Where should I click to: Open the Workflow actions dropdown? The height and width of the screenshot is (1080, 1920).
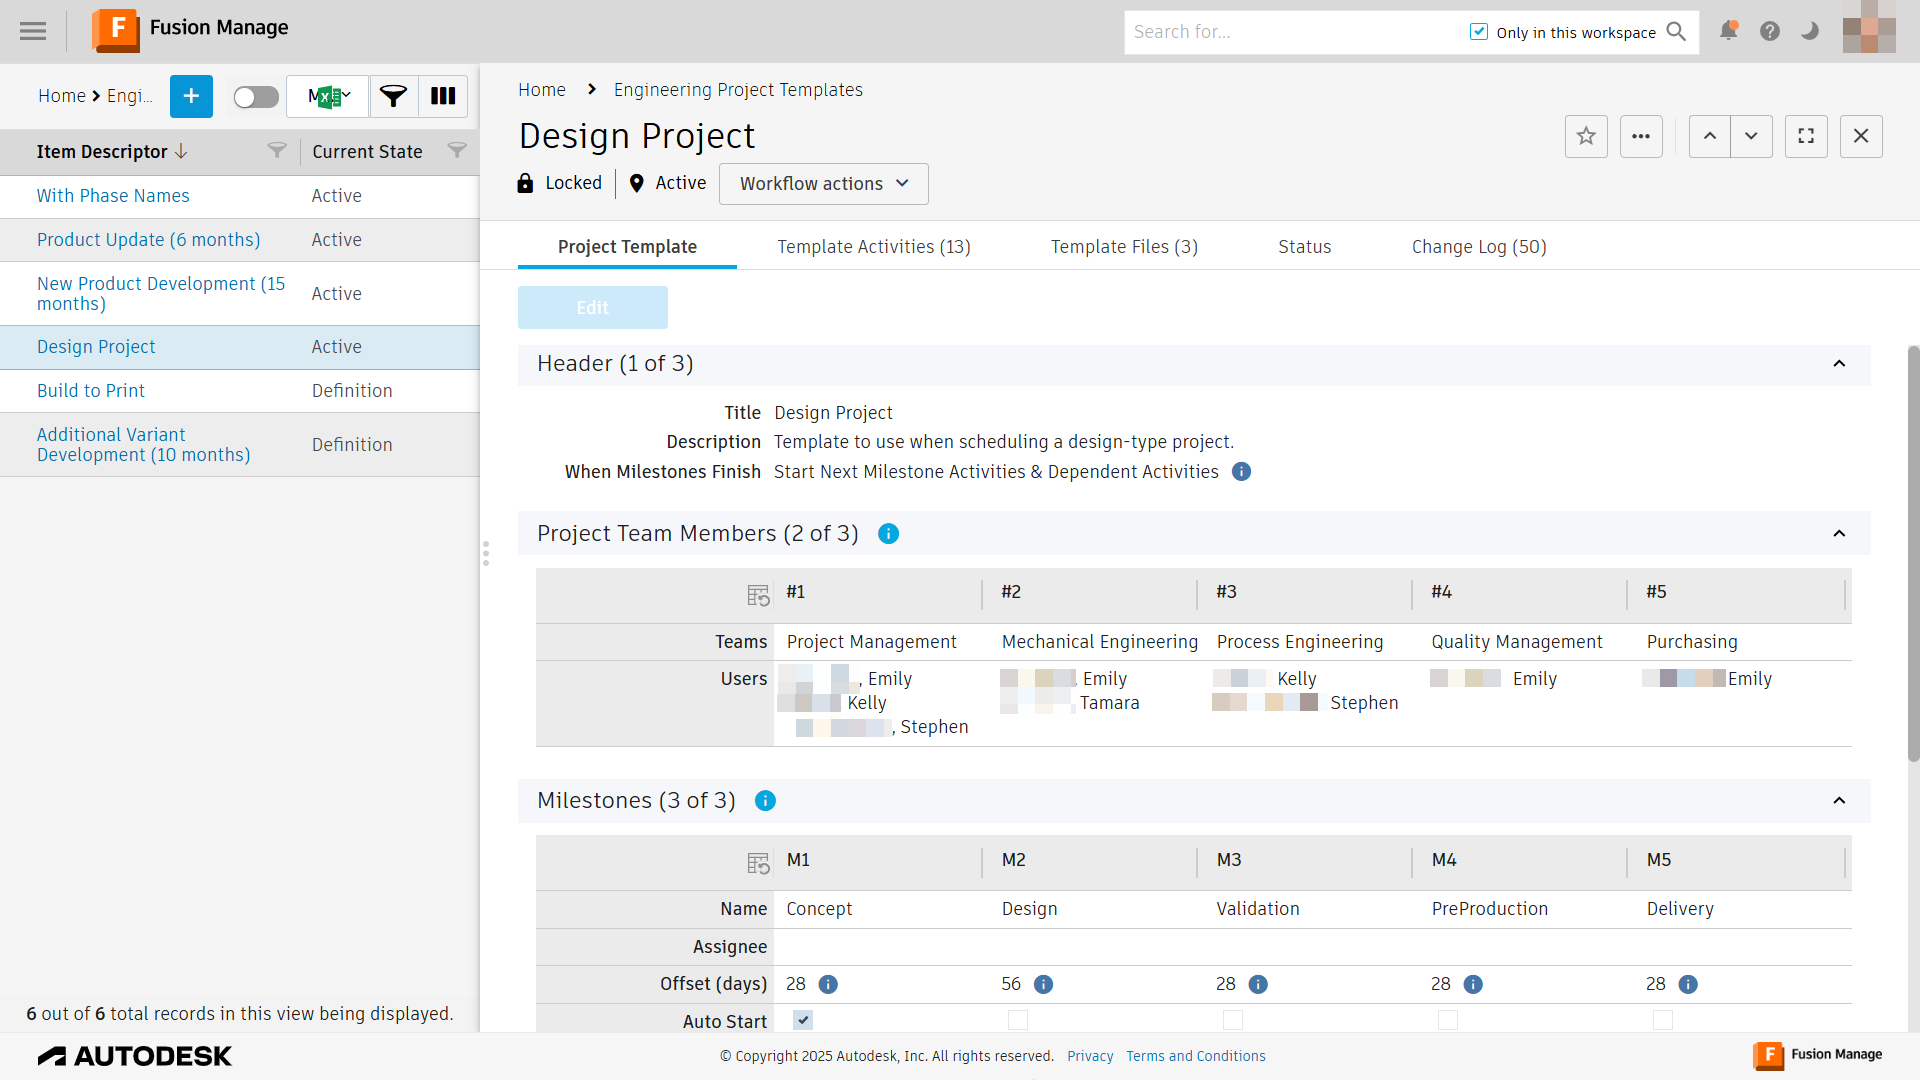823,184
